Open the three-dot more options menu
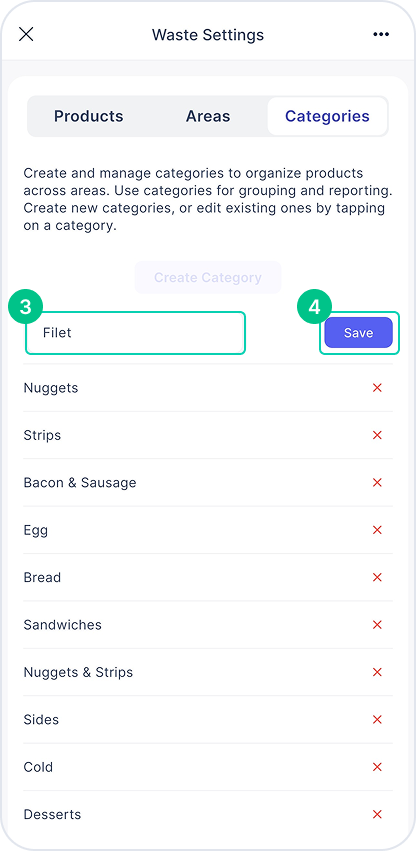 (x=381, y=34)
